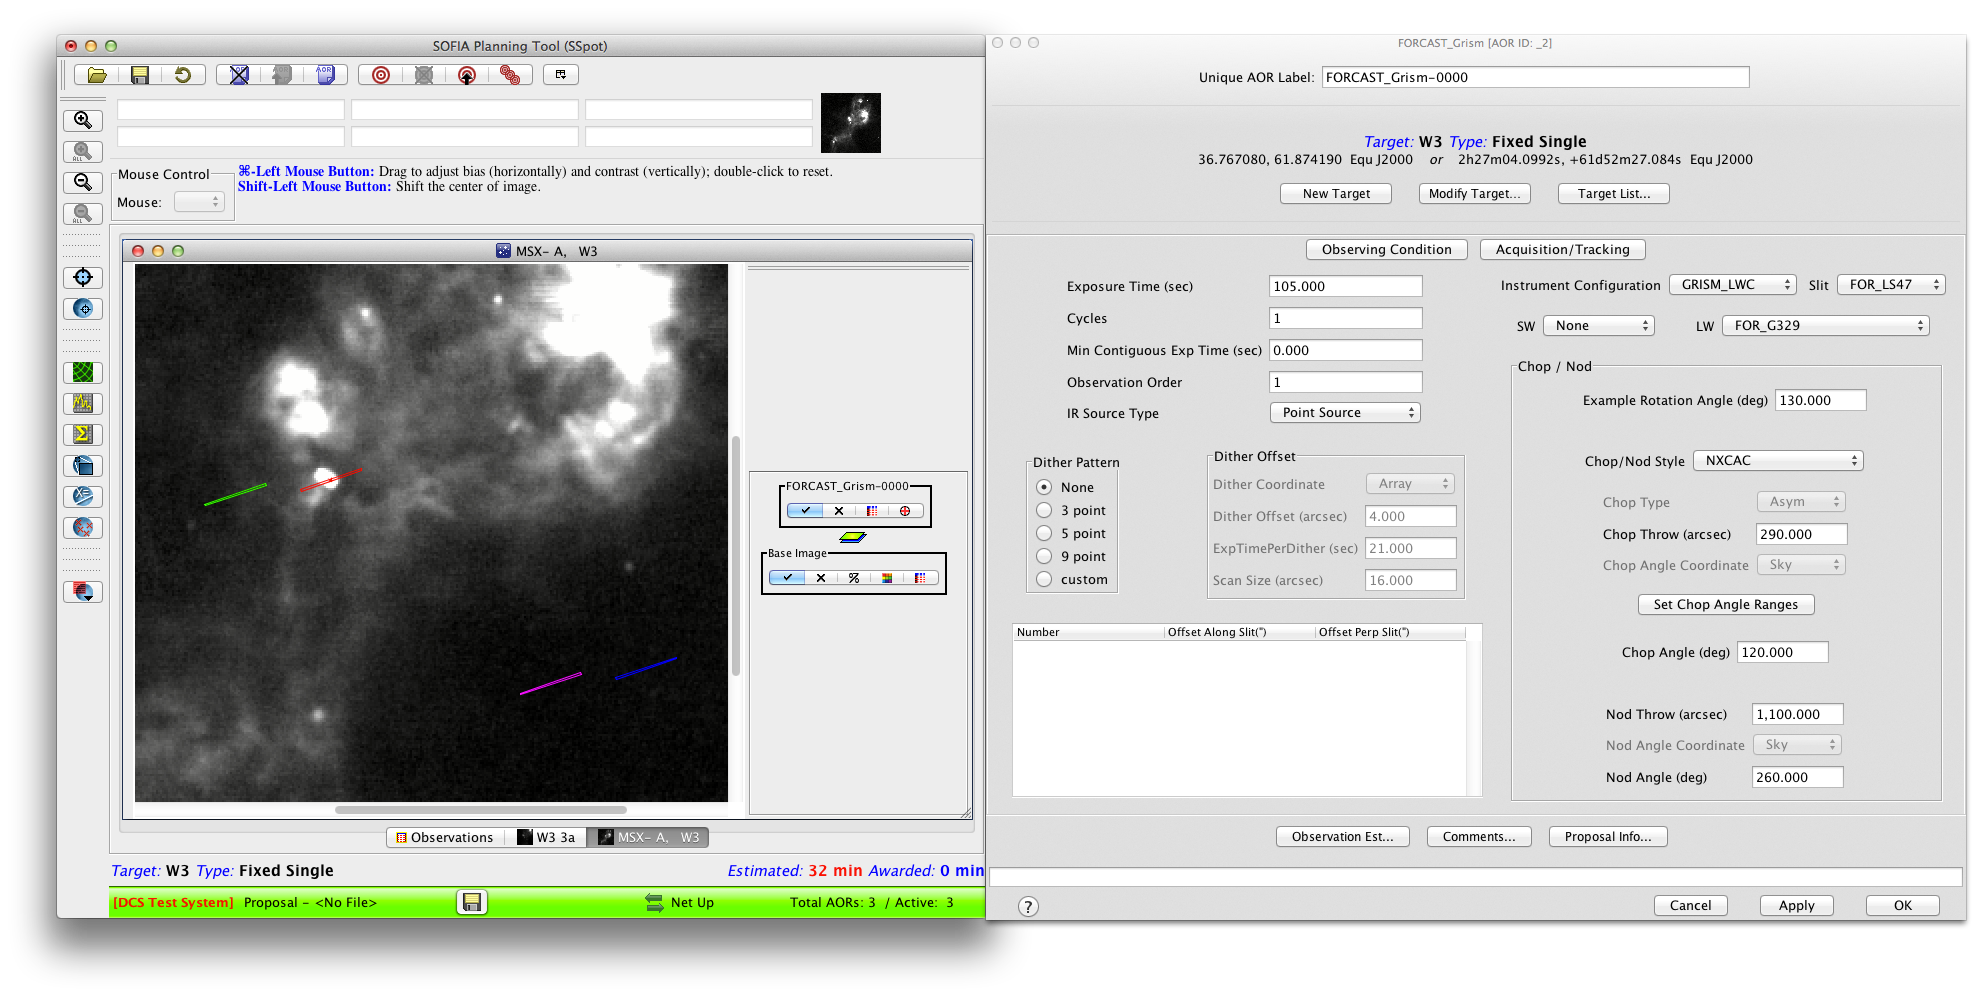Click the globe with red X marks icon
Screen dimensions: 1973x997
tap(83, 528)
